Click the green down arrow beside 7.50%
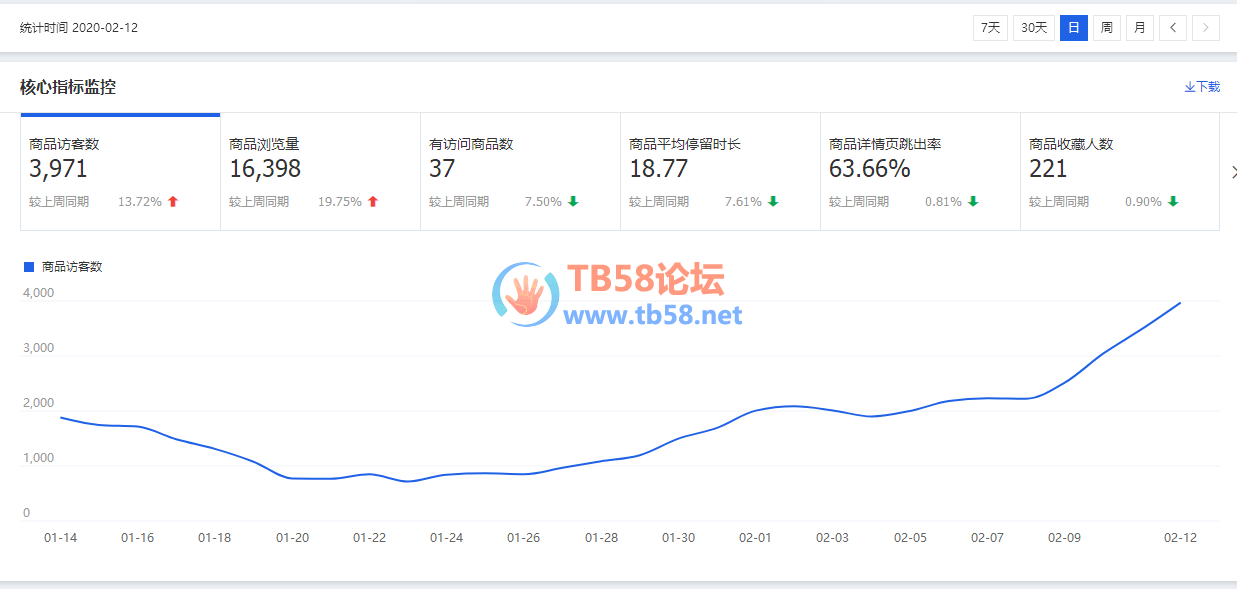The height and width of the screenshot is (589, 1237). point(573,202)
